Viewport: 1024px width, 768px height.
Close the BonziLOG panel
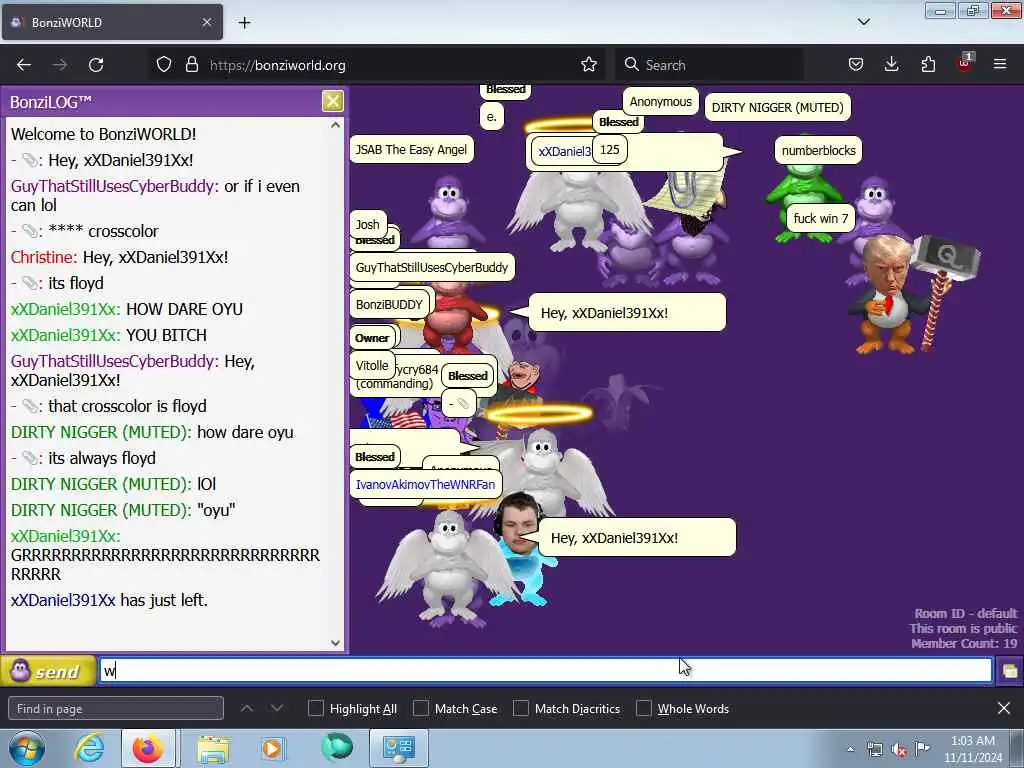pos(332,101)
